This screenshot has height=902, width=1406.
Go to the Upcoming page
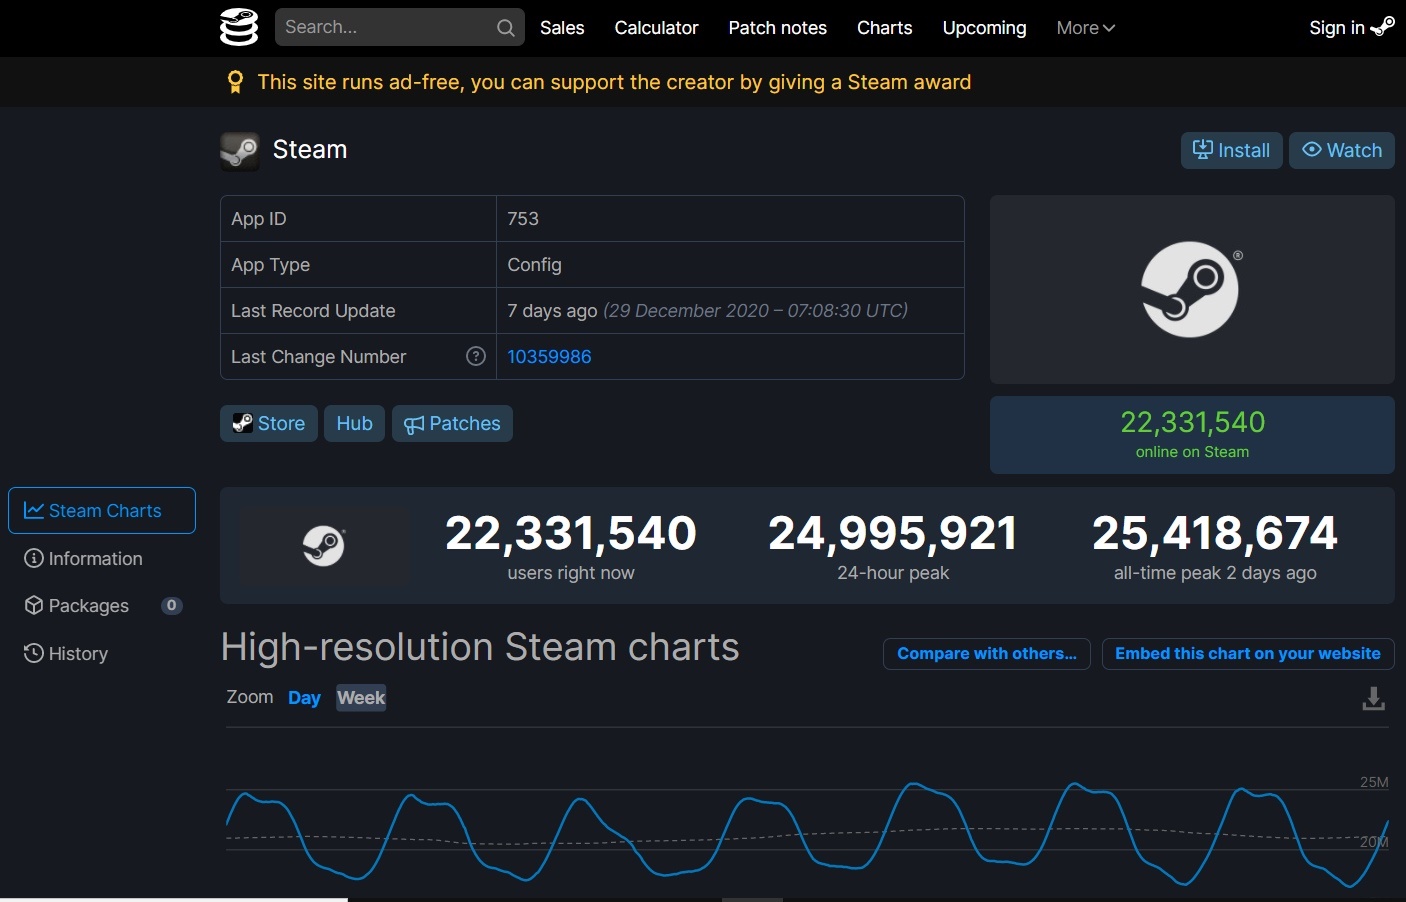point(984,28)
